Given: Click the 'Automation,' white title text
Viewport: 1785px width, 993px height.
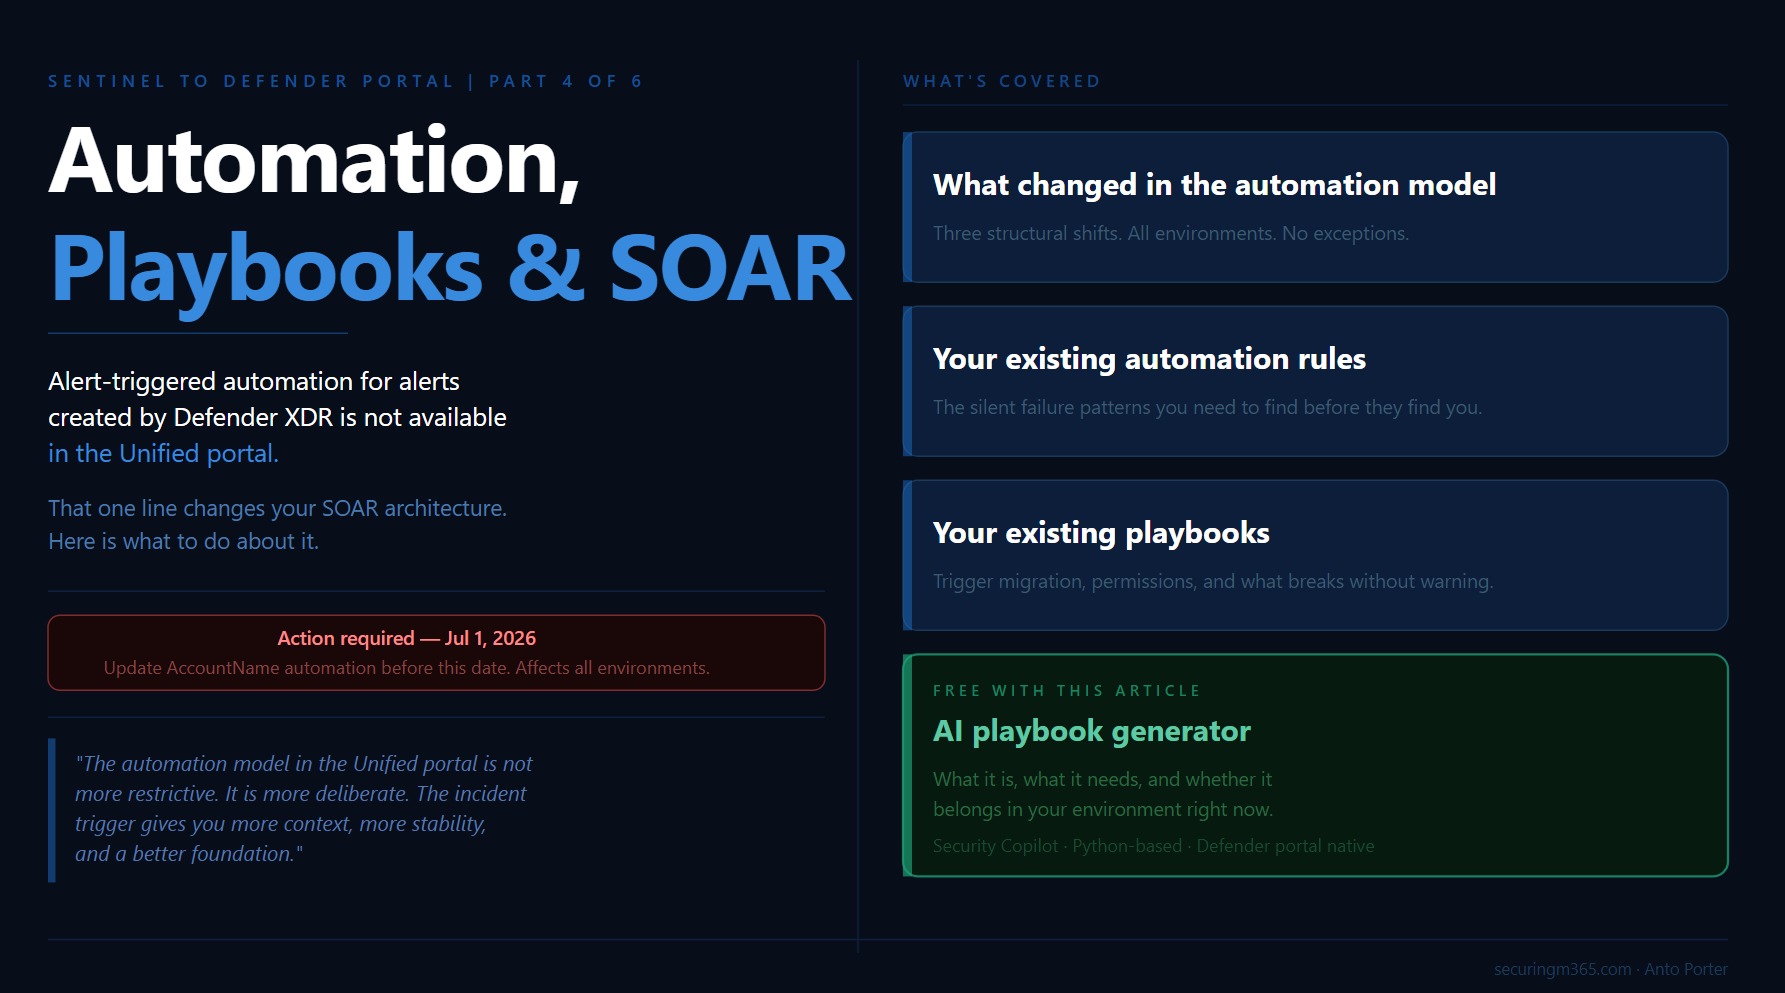Looking at the screenshot, I should coord(314,162).
